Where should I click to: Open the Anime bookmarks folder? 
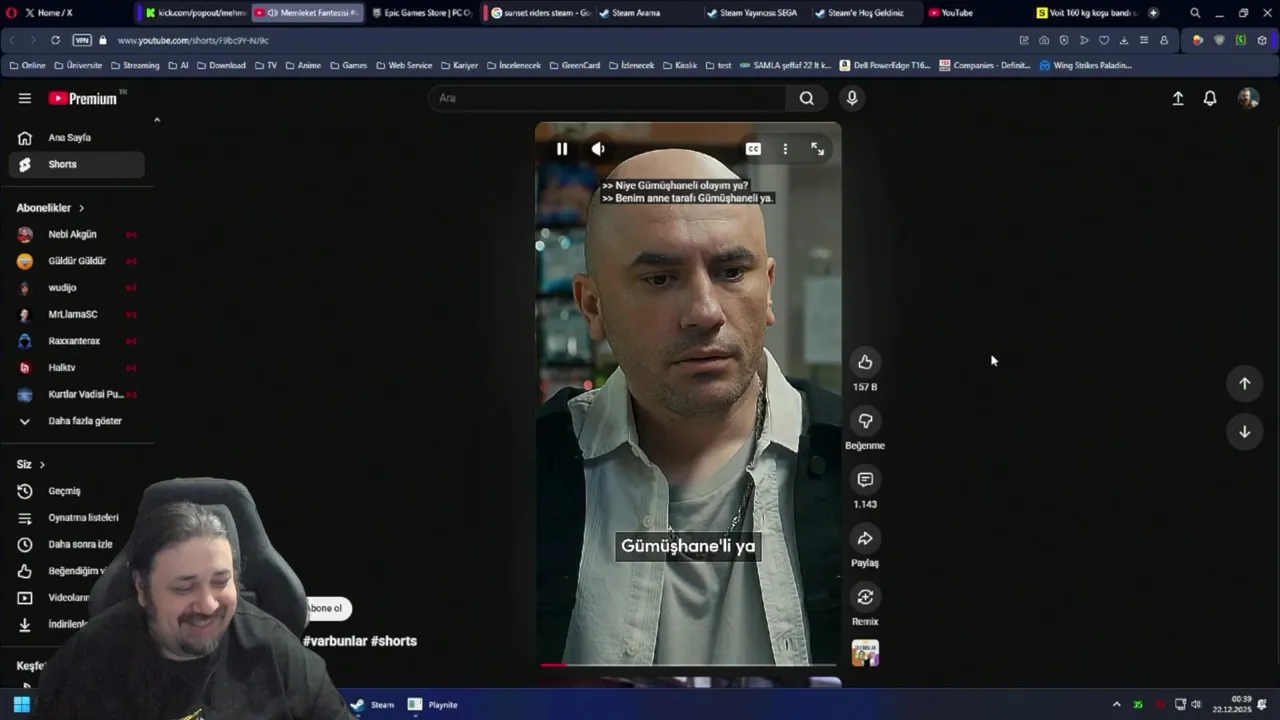click(303, 65)
